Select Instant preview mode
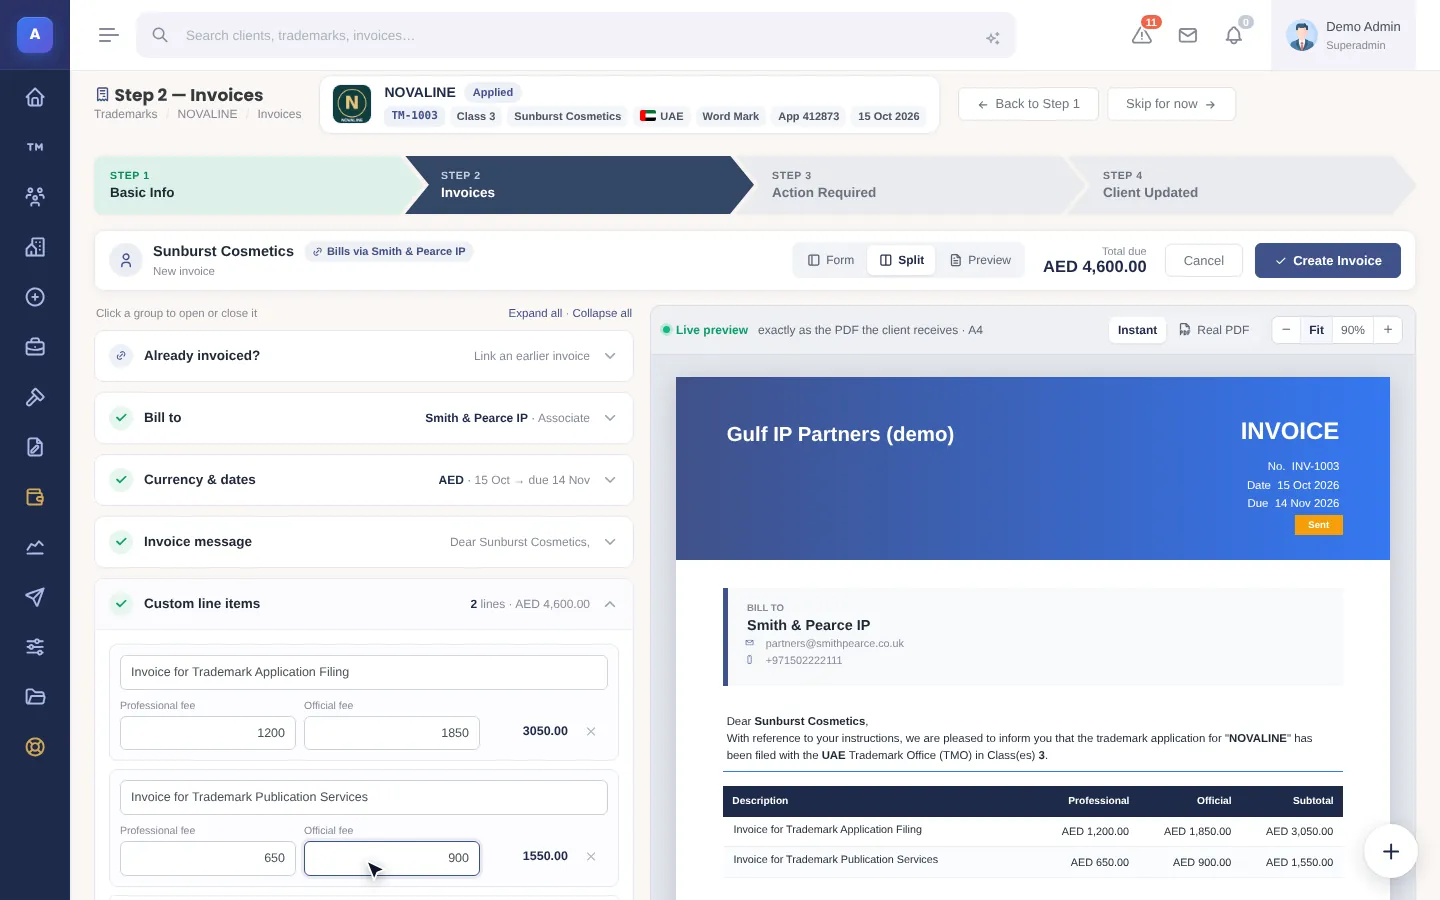 click(1137, 330)
